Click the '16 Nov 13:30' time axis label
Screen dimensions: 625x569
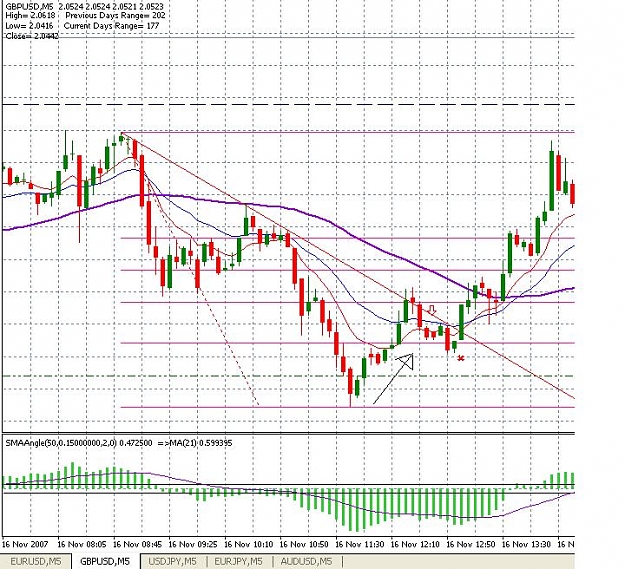[x=526, y=544]
